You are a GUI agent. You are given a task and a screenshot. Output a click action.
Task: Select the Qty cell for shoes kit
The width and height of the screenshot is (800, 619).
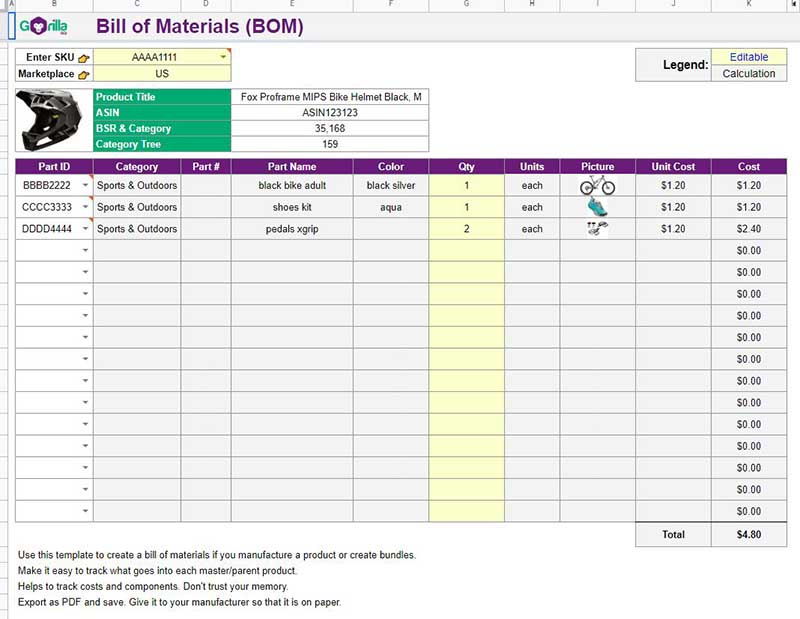pos(466,207)
